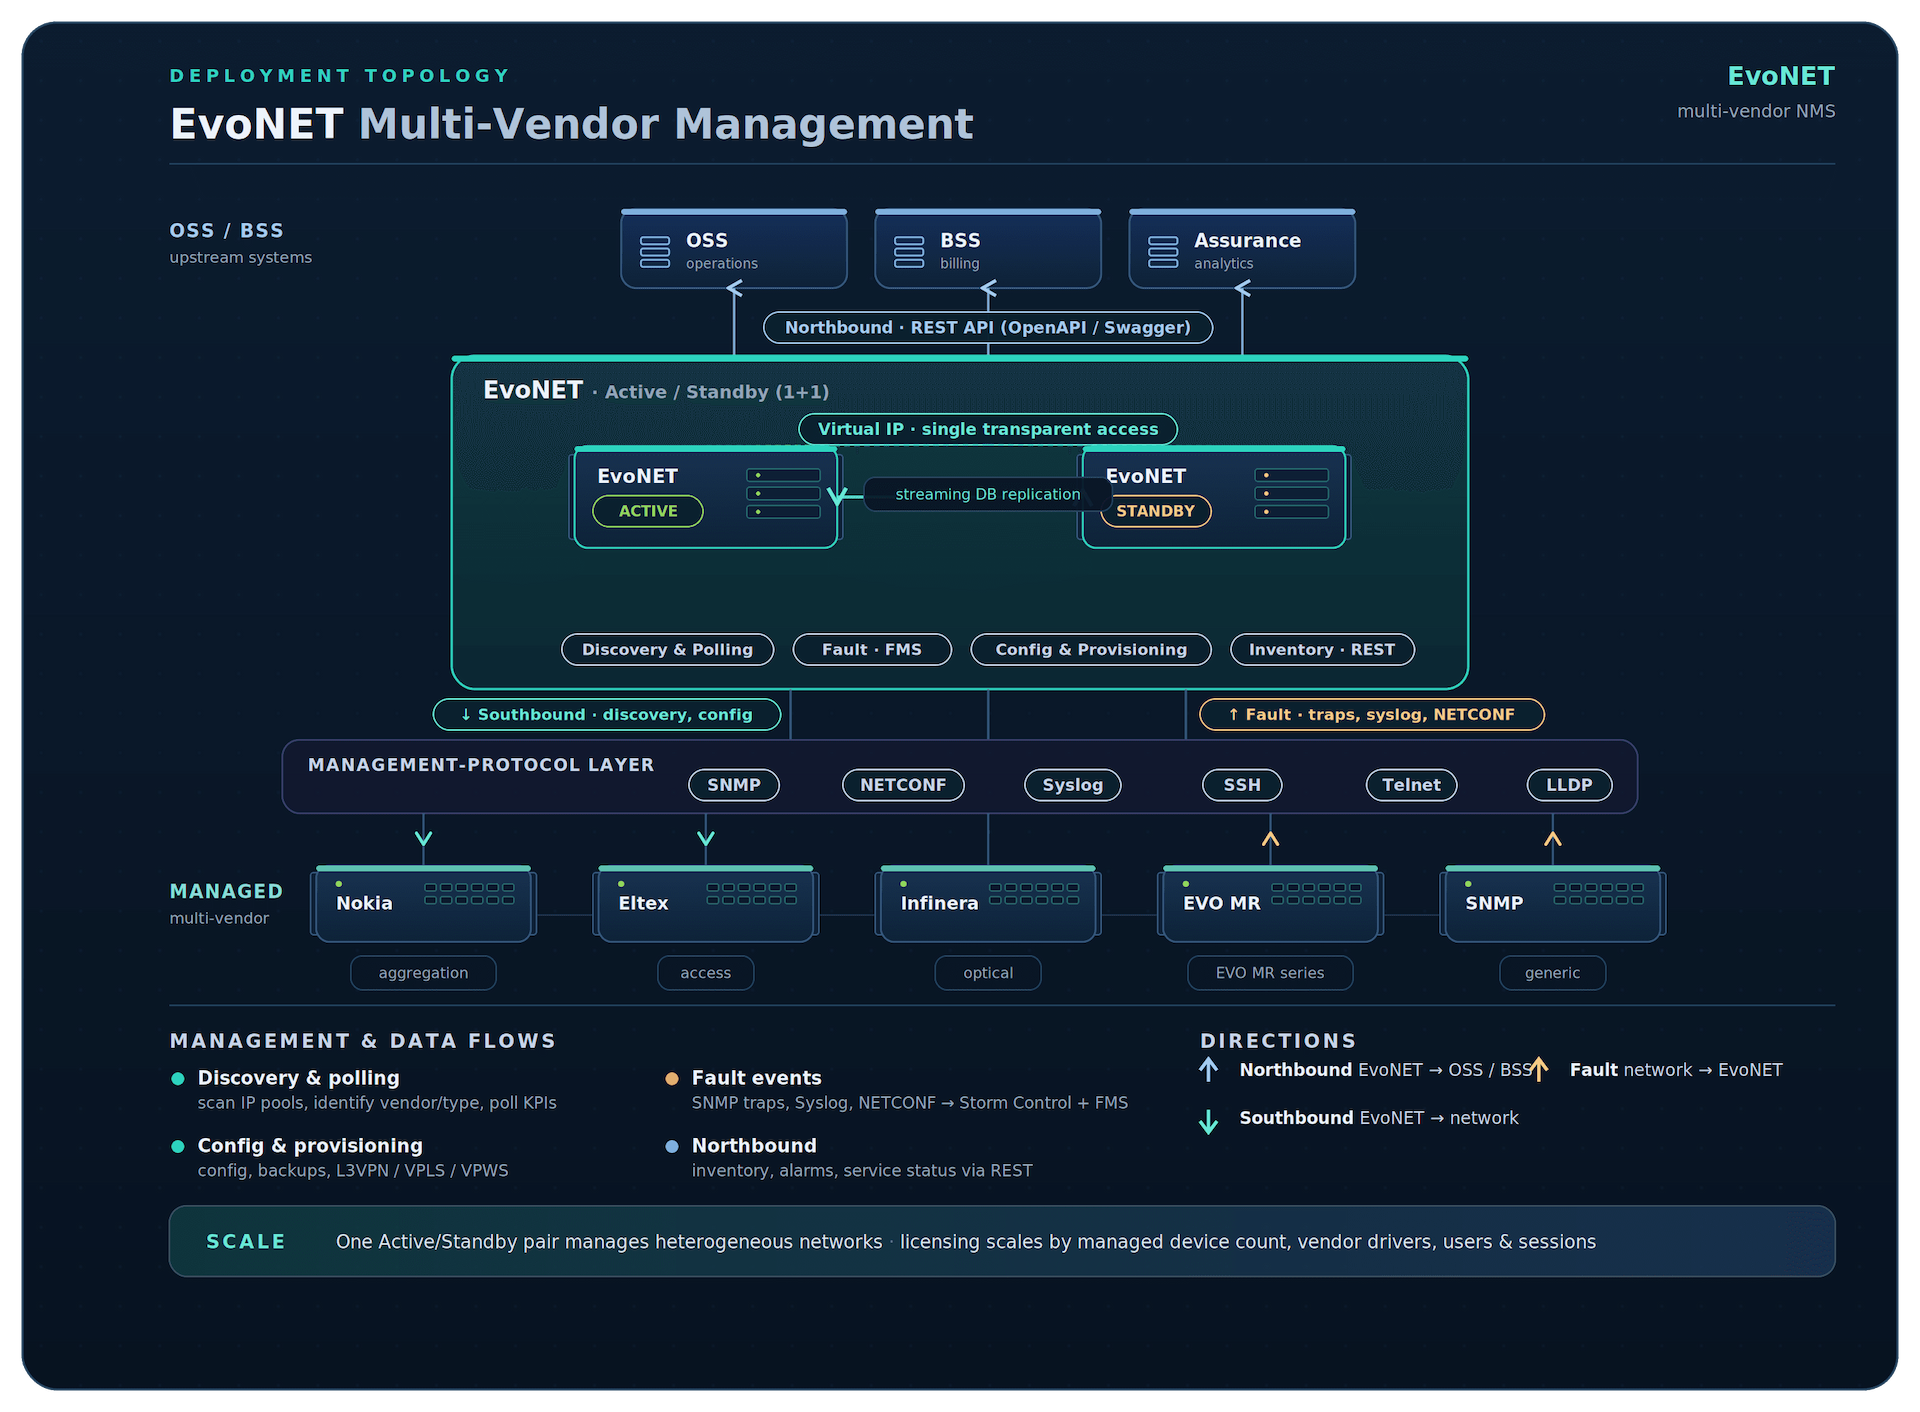Image resolution: width=1920 pixels, height=1412 pixels.
Task: Choose the SNMP protocol pill in the protocol layer
Action: coord(734,785)
